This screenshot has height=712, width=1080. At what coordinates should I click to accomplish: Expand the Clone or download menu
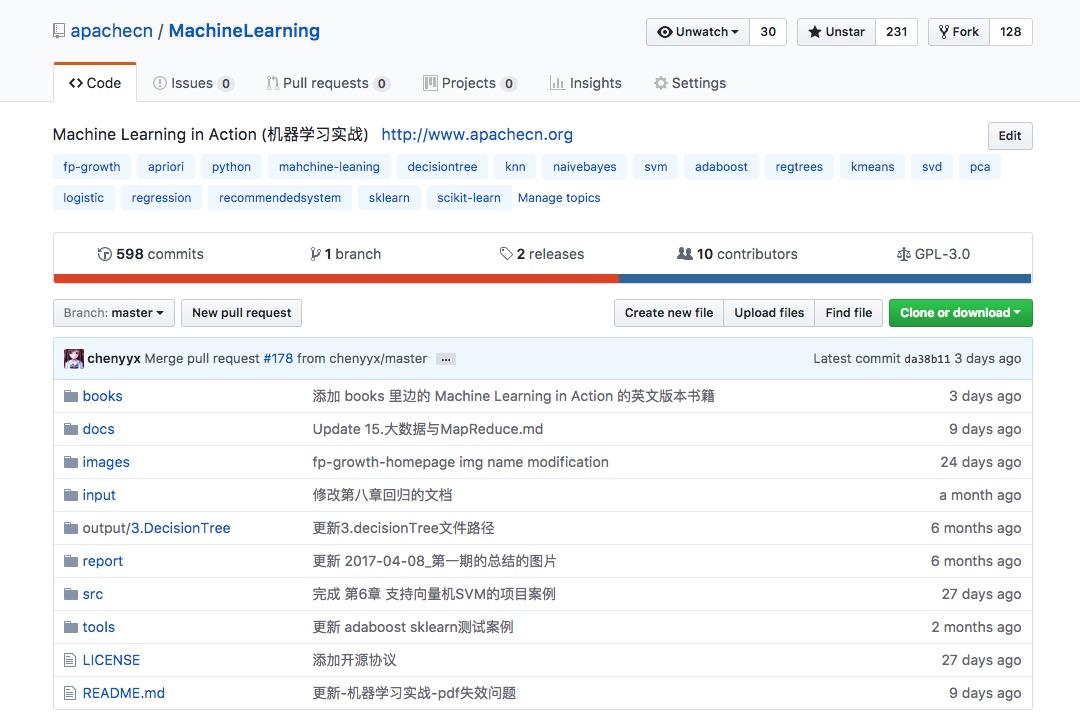[x=960, y=313]
